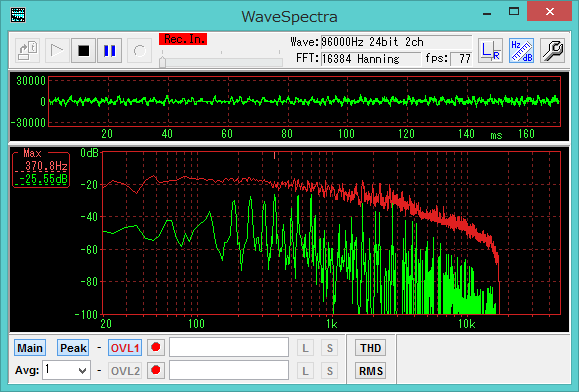The height and width of the screenshot is (392, 579).
Task: Click the Wave format field 96000Hz 24bit 2ch
Action: [396, 42]
